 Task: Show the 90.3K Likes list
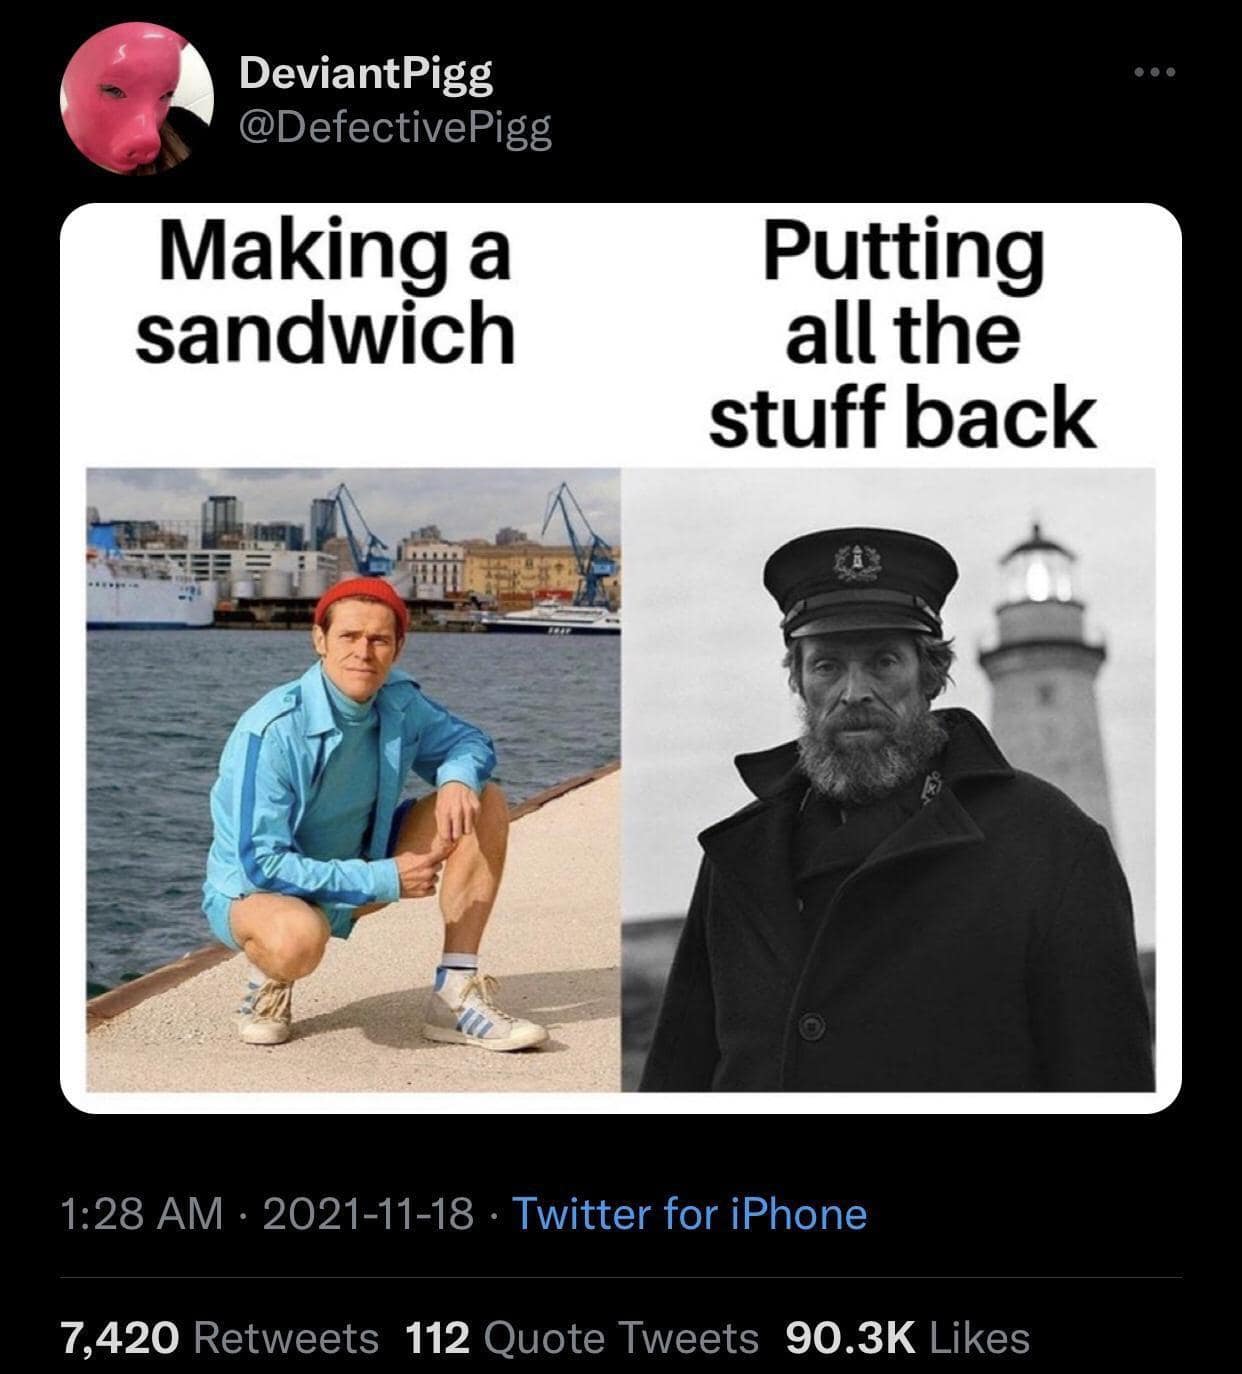[908, 1336]
